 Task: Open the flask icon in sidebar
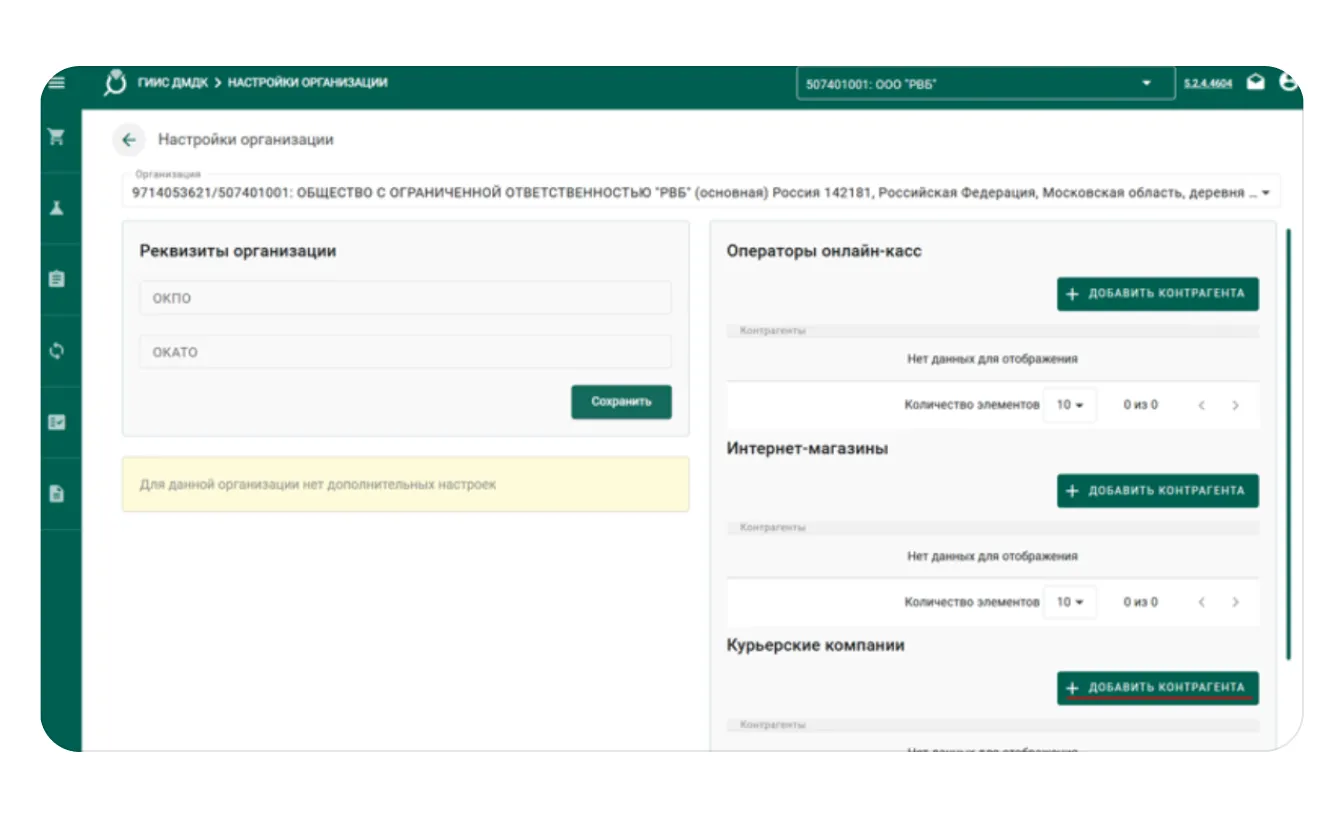(x=57, y=208)
